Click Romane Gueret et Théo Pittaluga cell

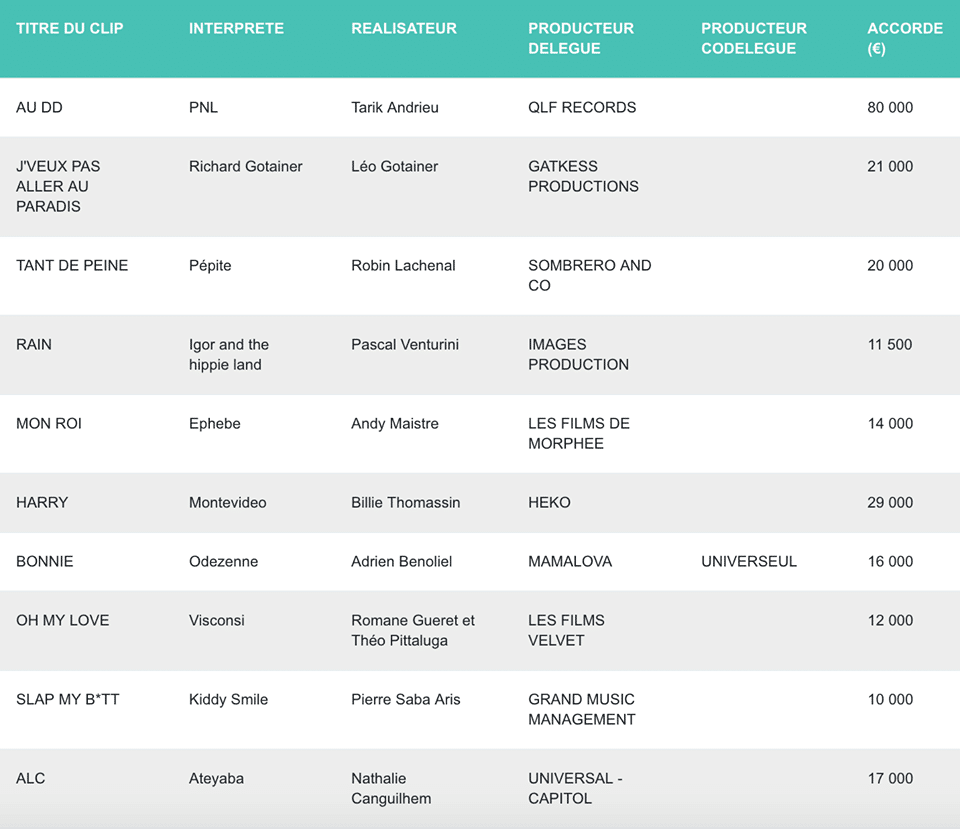pyautogui.click(x=413, y=630)
